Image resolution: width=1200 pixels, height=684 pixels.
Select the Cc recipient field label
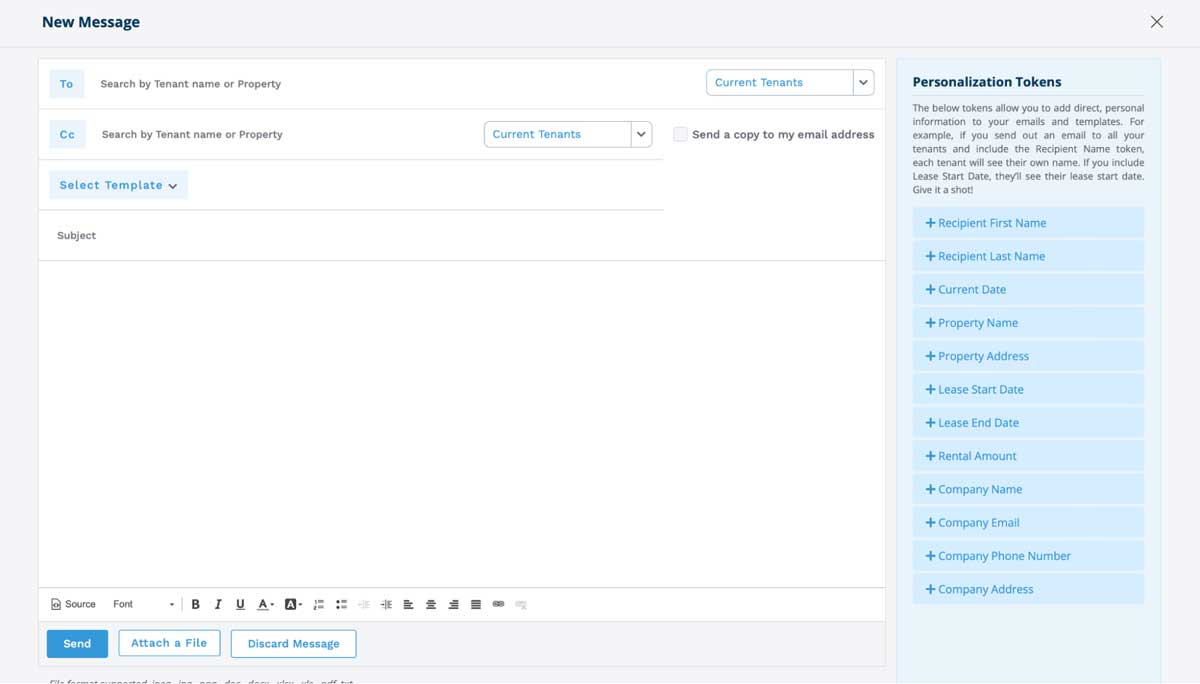[66, 134]
